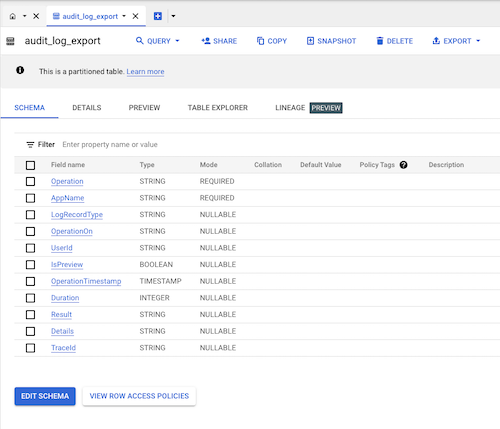
Task: Click the SNAPSHOT button
Action: pyautogui.click(x=331, y=41)
